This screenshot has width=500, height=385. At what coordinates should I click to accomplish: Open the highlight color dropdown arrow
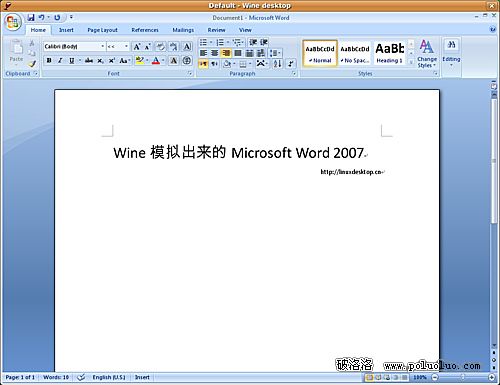tap(147, 61)
